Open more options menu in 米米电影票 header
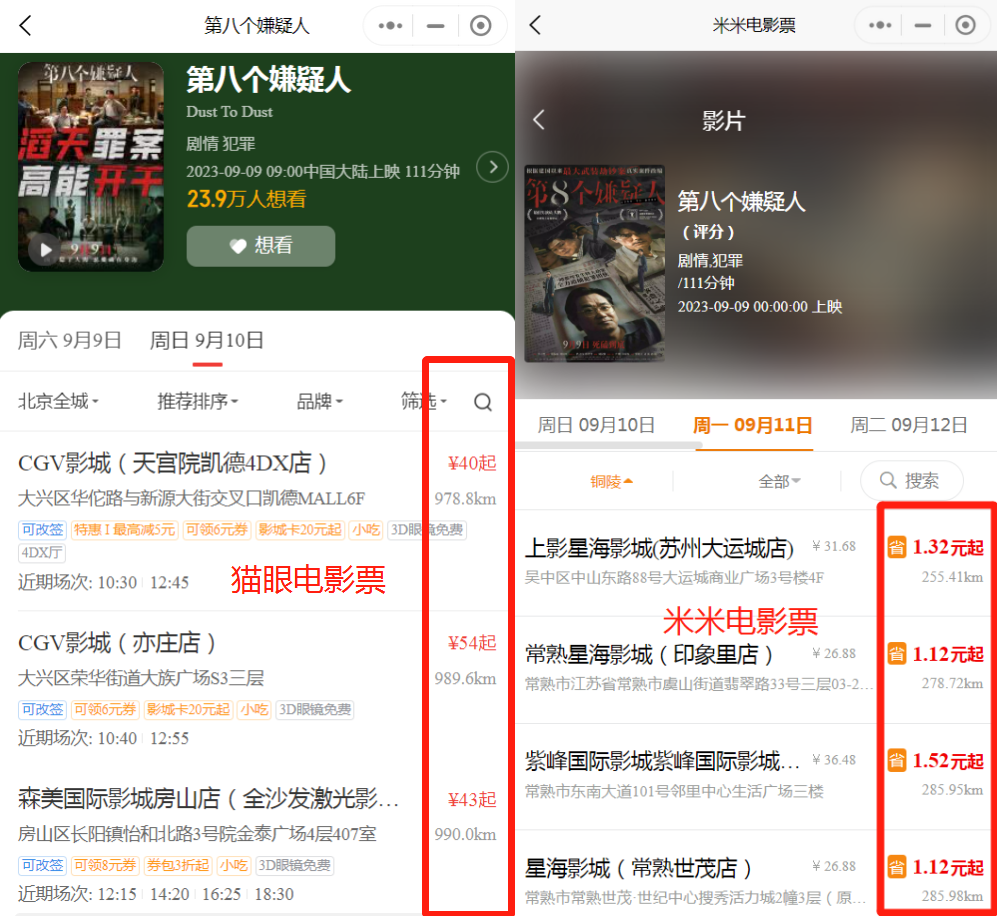This screenshot has width=997, height=916. [x=881, y=26]
